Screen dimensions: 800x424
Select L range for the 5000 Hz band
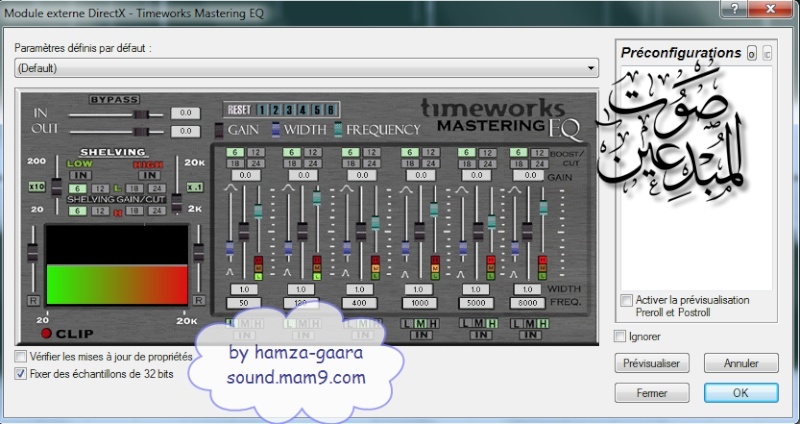[x=465, y=323]
